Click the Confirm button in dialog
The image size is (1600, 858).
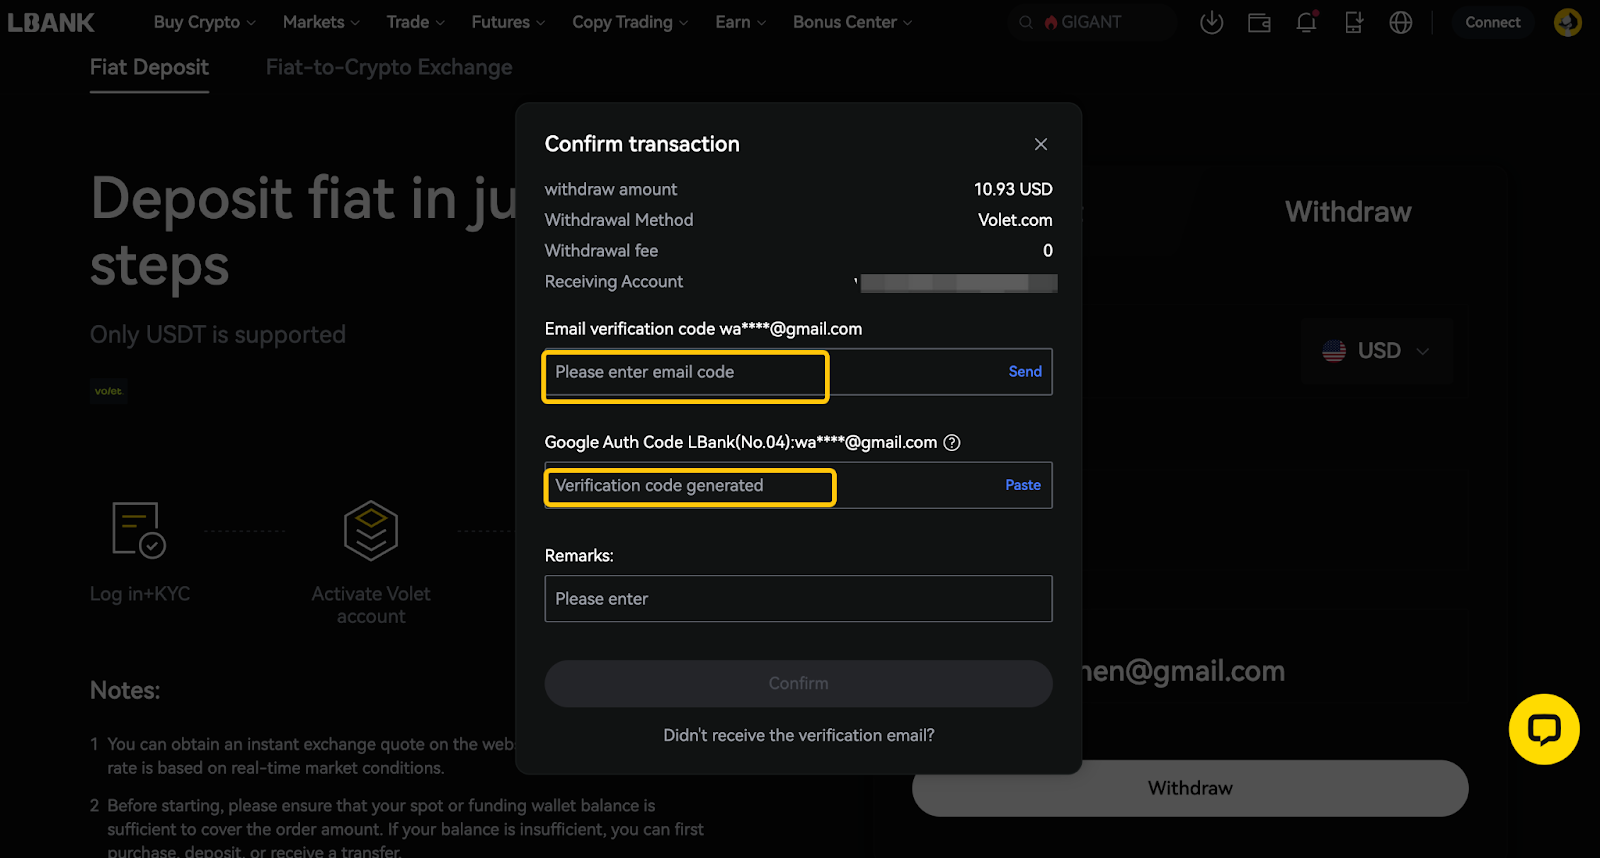click(x=798, y=683)
